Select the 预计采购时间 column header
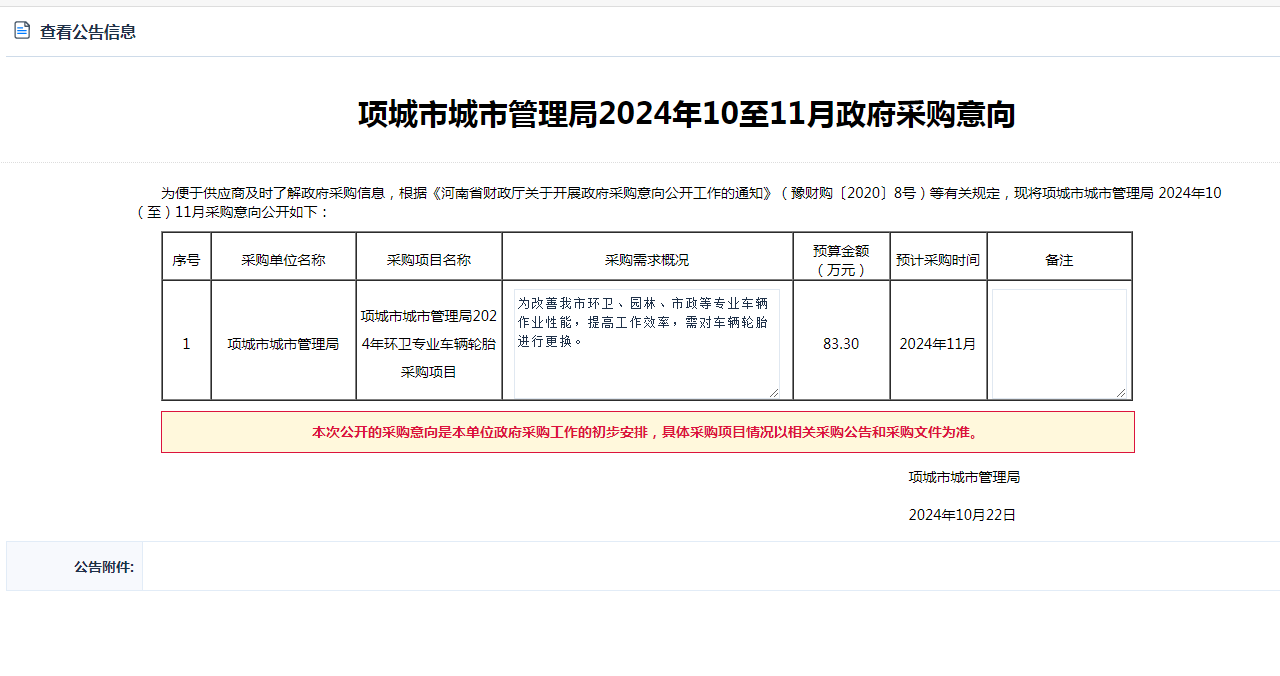 938,260
